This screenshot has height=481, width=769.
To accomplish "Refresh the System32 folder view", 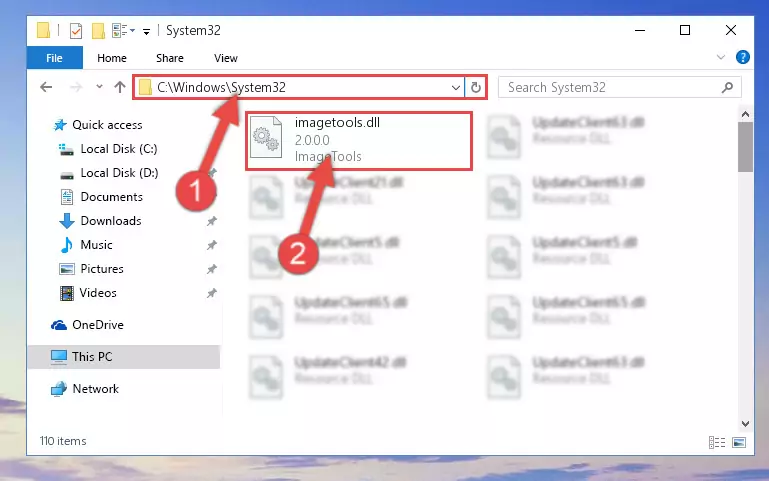I will tap(476, 88).
